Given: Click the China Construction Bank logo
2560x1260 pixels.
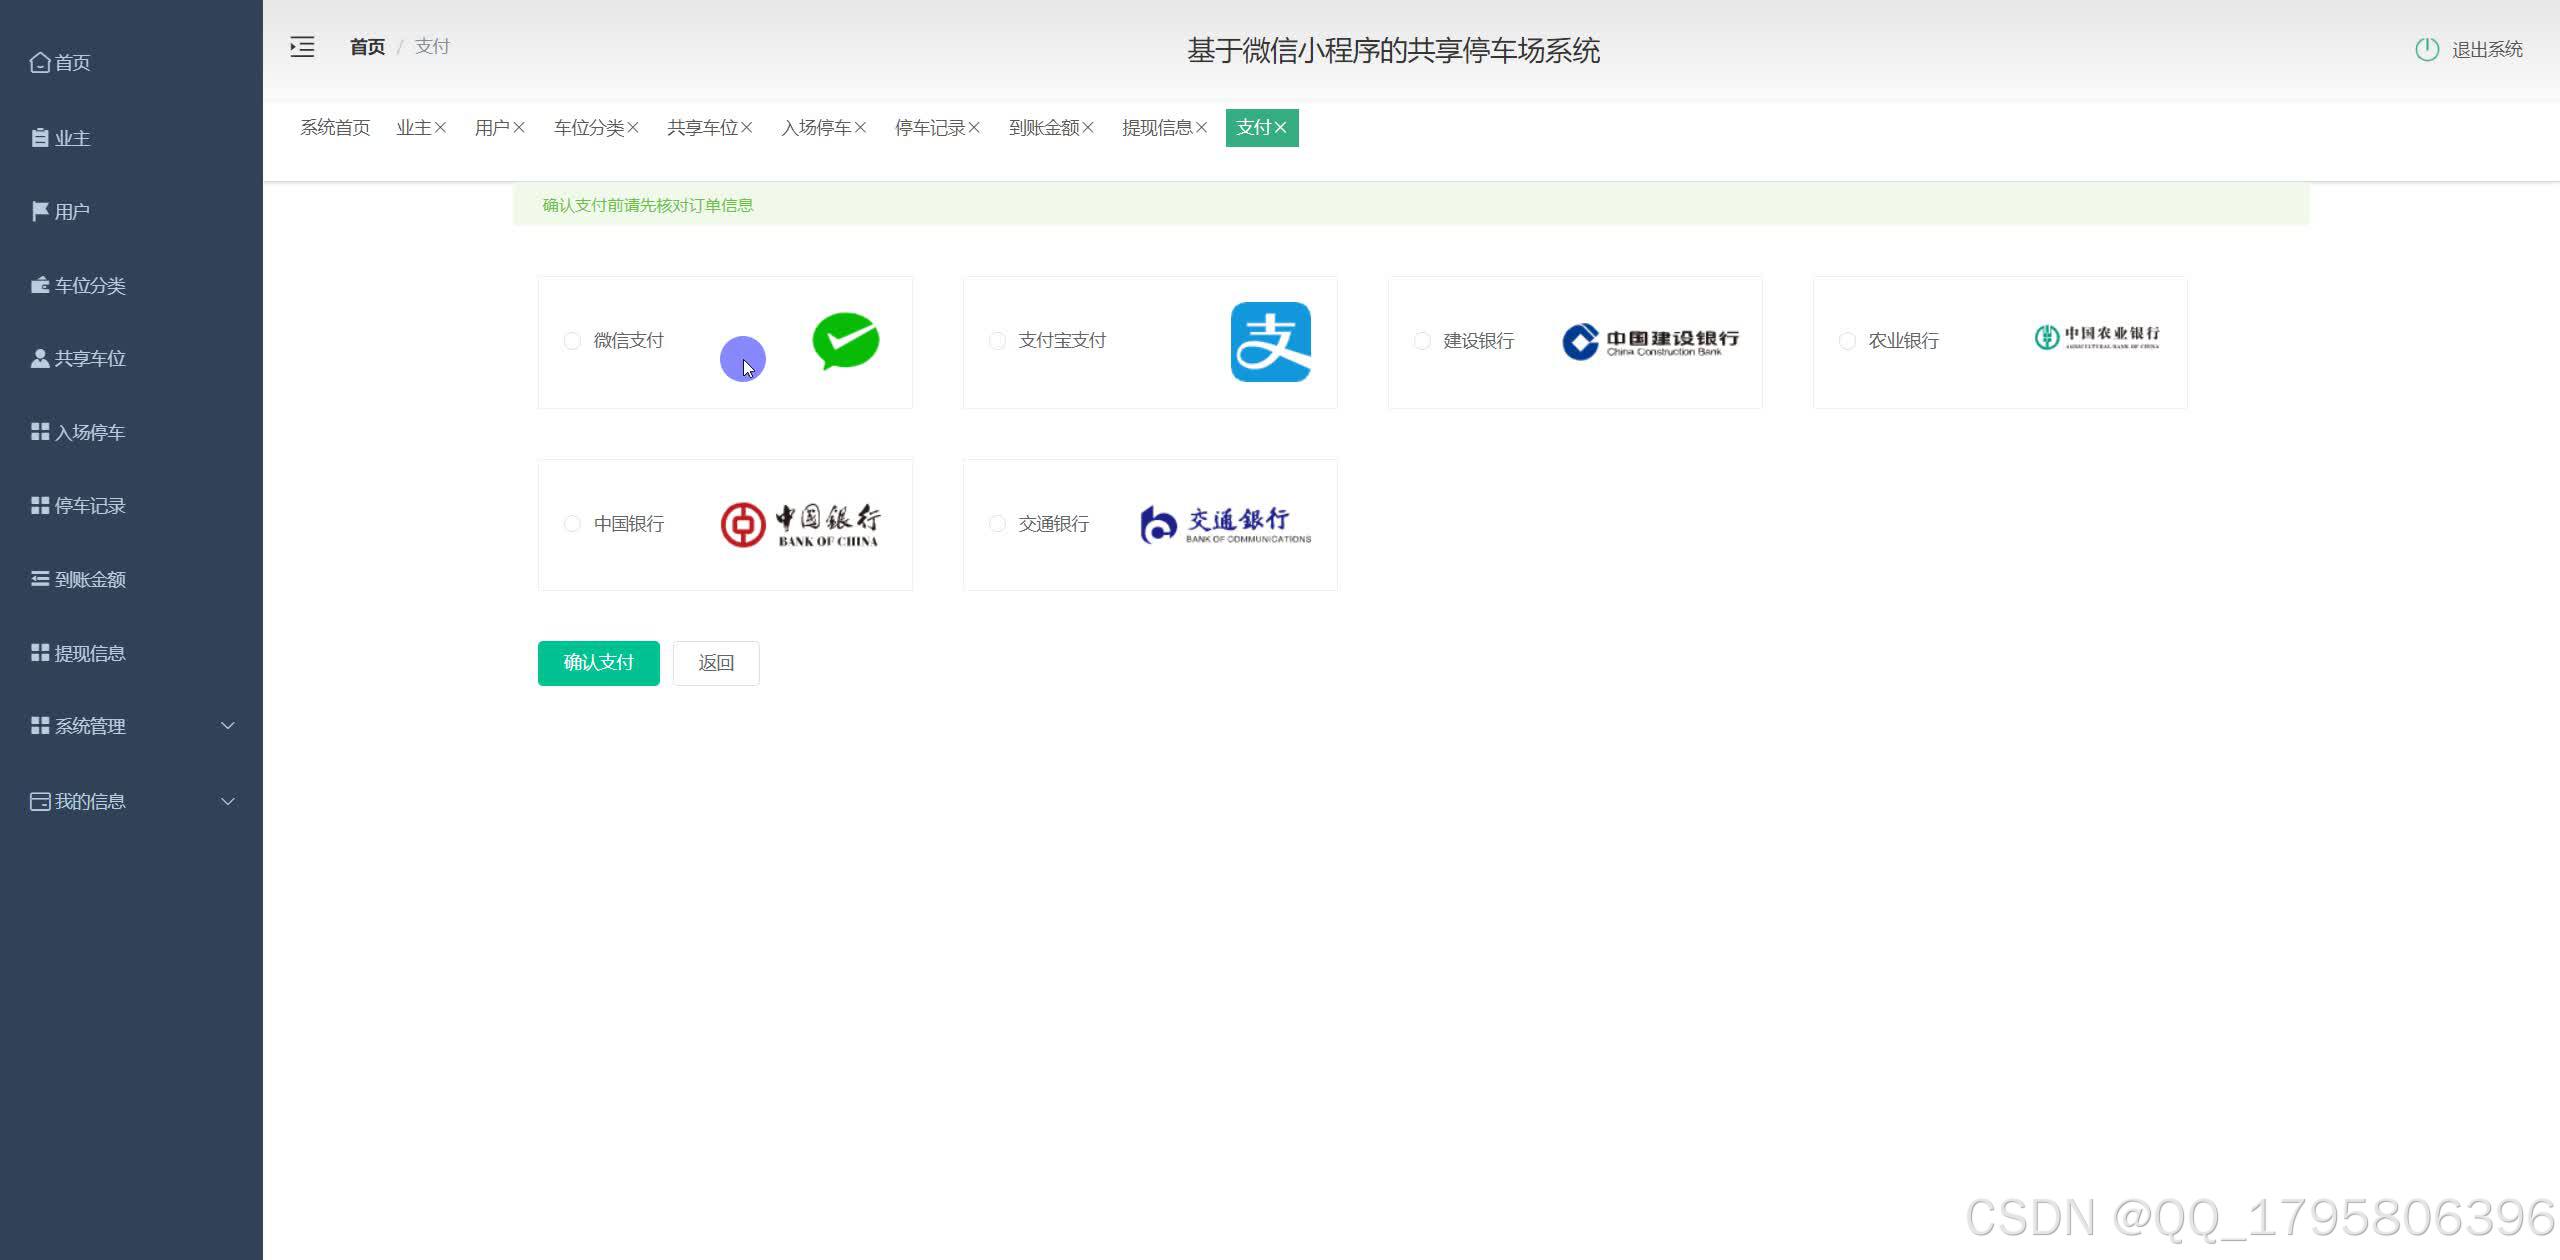Looking at the screenshot, I should tap(1651, 341).
